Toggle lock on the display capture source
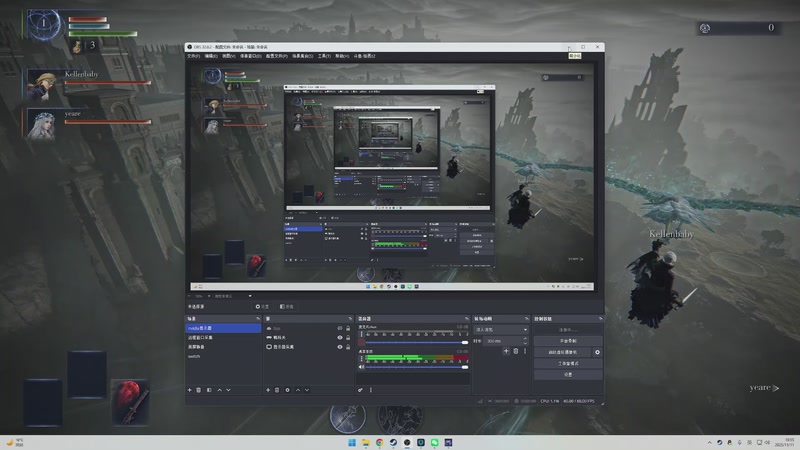 coord(348,346)
